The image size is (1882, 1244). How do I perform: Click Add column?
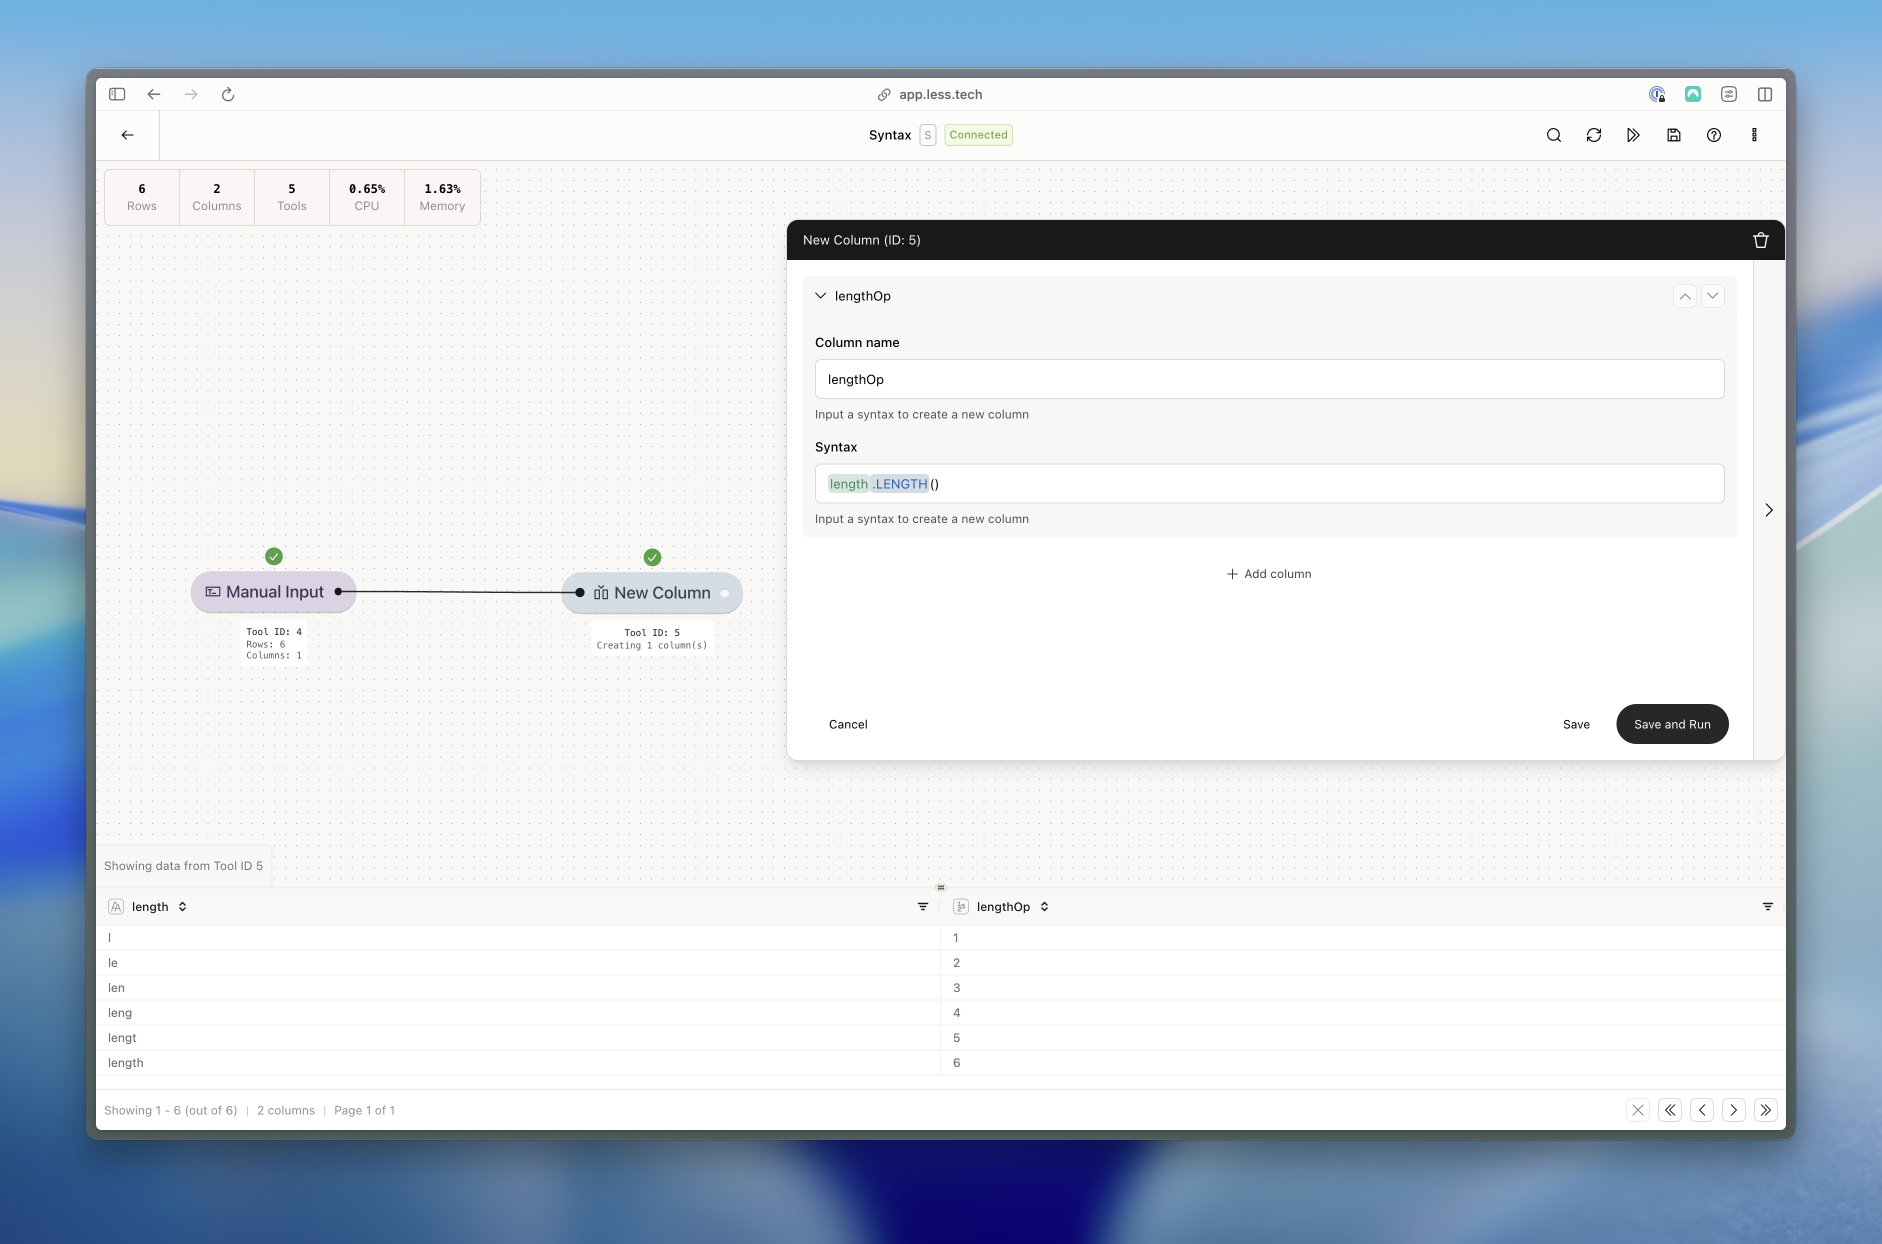[1269, 574]
